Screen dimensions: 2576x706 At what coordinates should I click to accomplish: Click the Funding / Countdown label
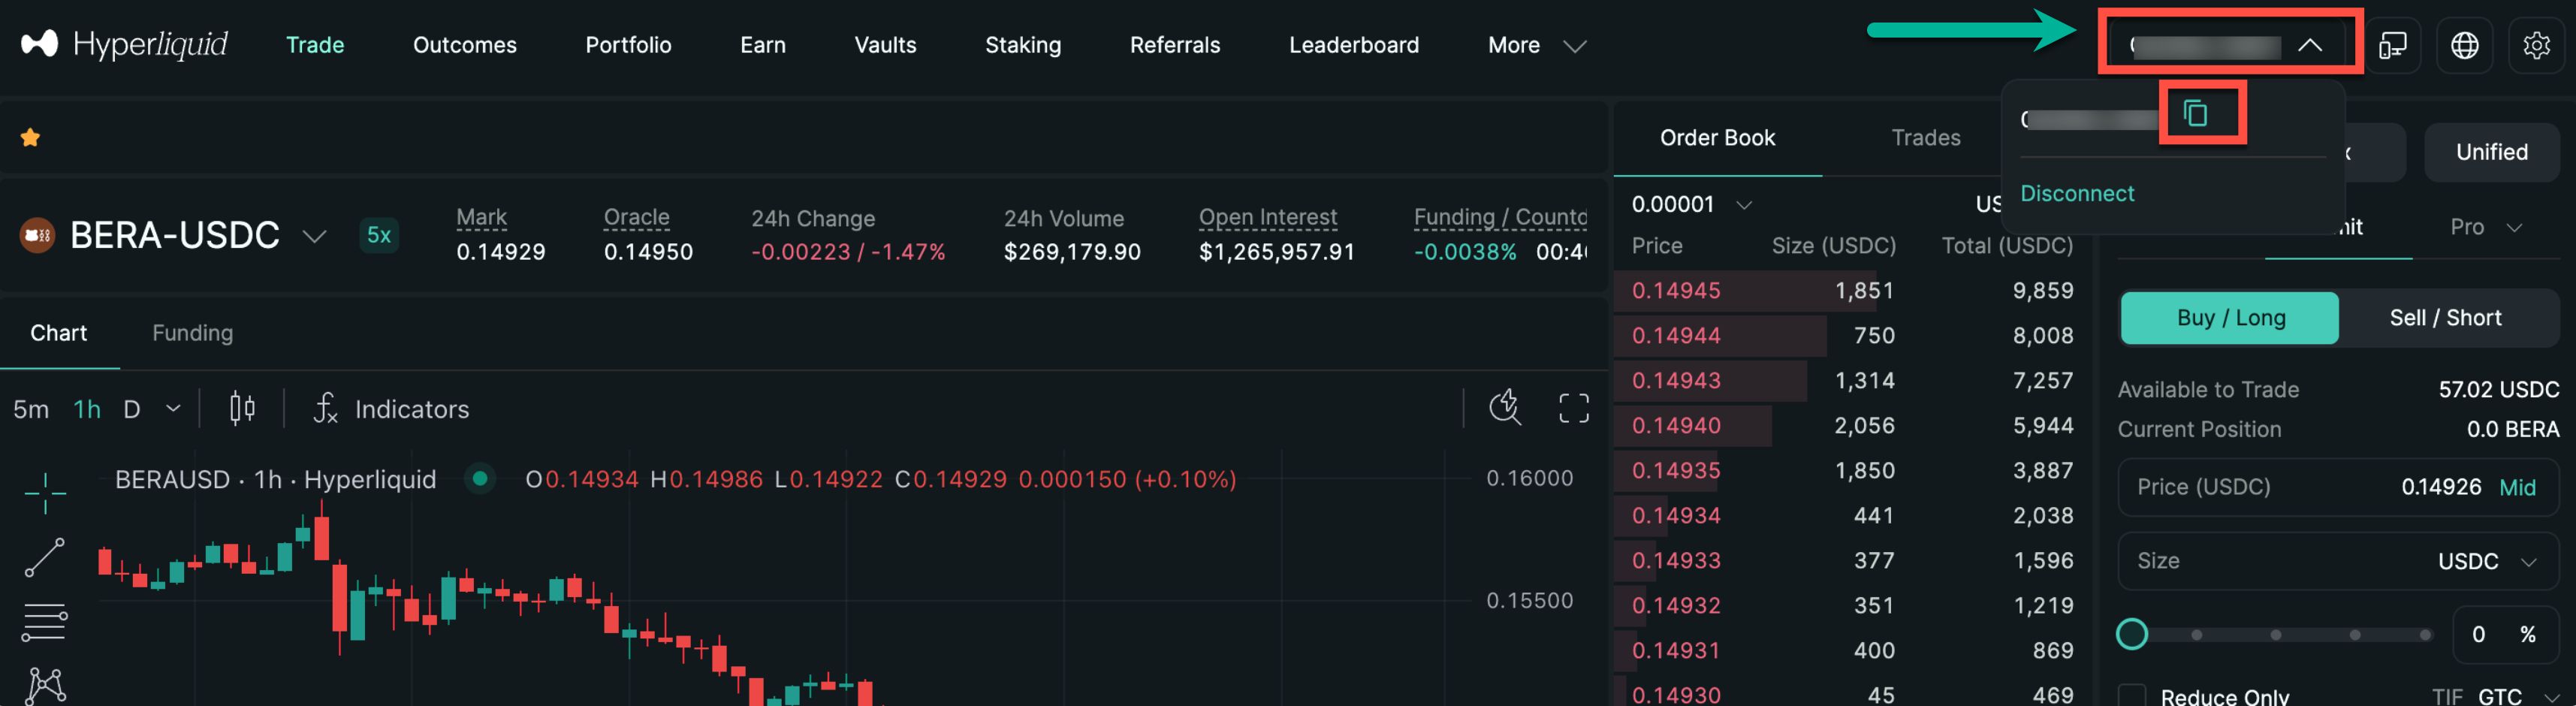pos(1500,217)
